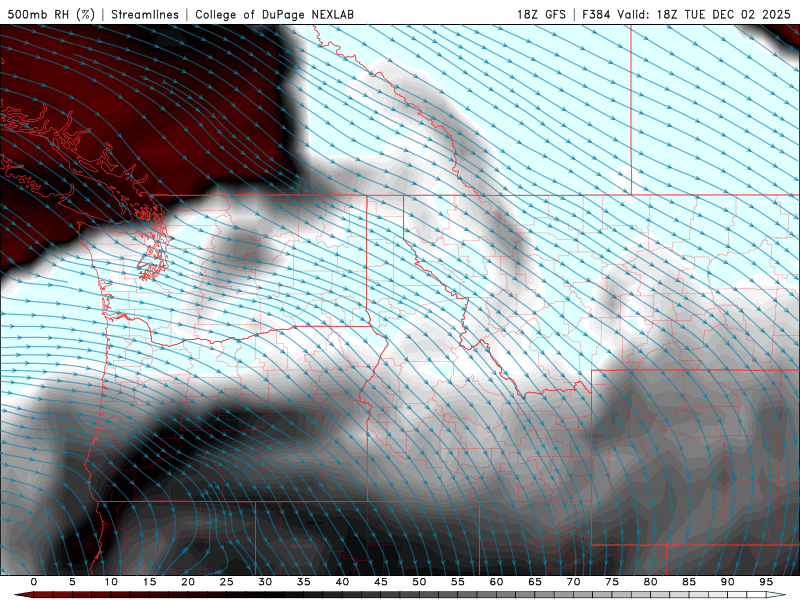Click the legend number "40"
The width and height of the screenshot is (800, 600).
click(x=342, y=582)
